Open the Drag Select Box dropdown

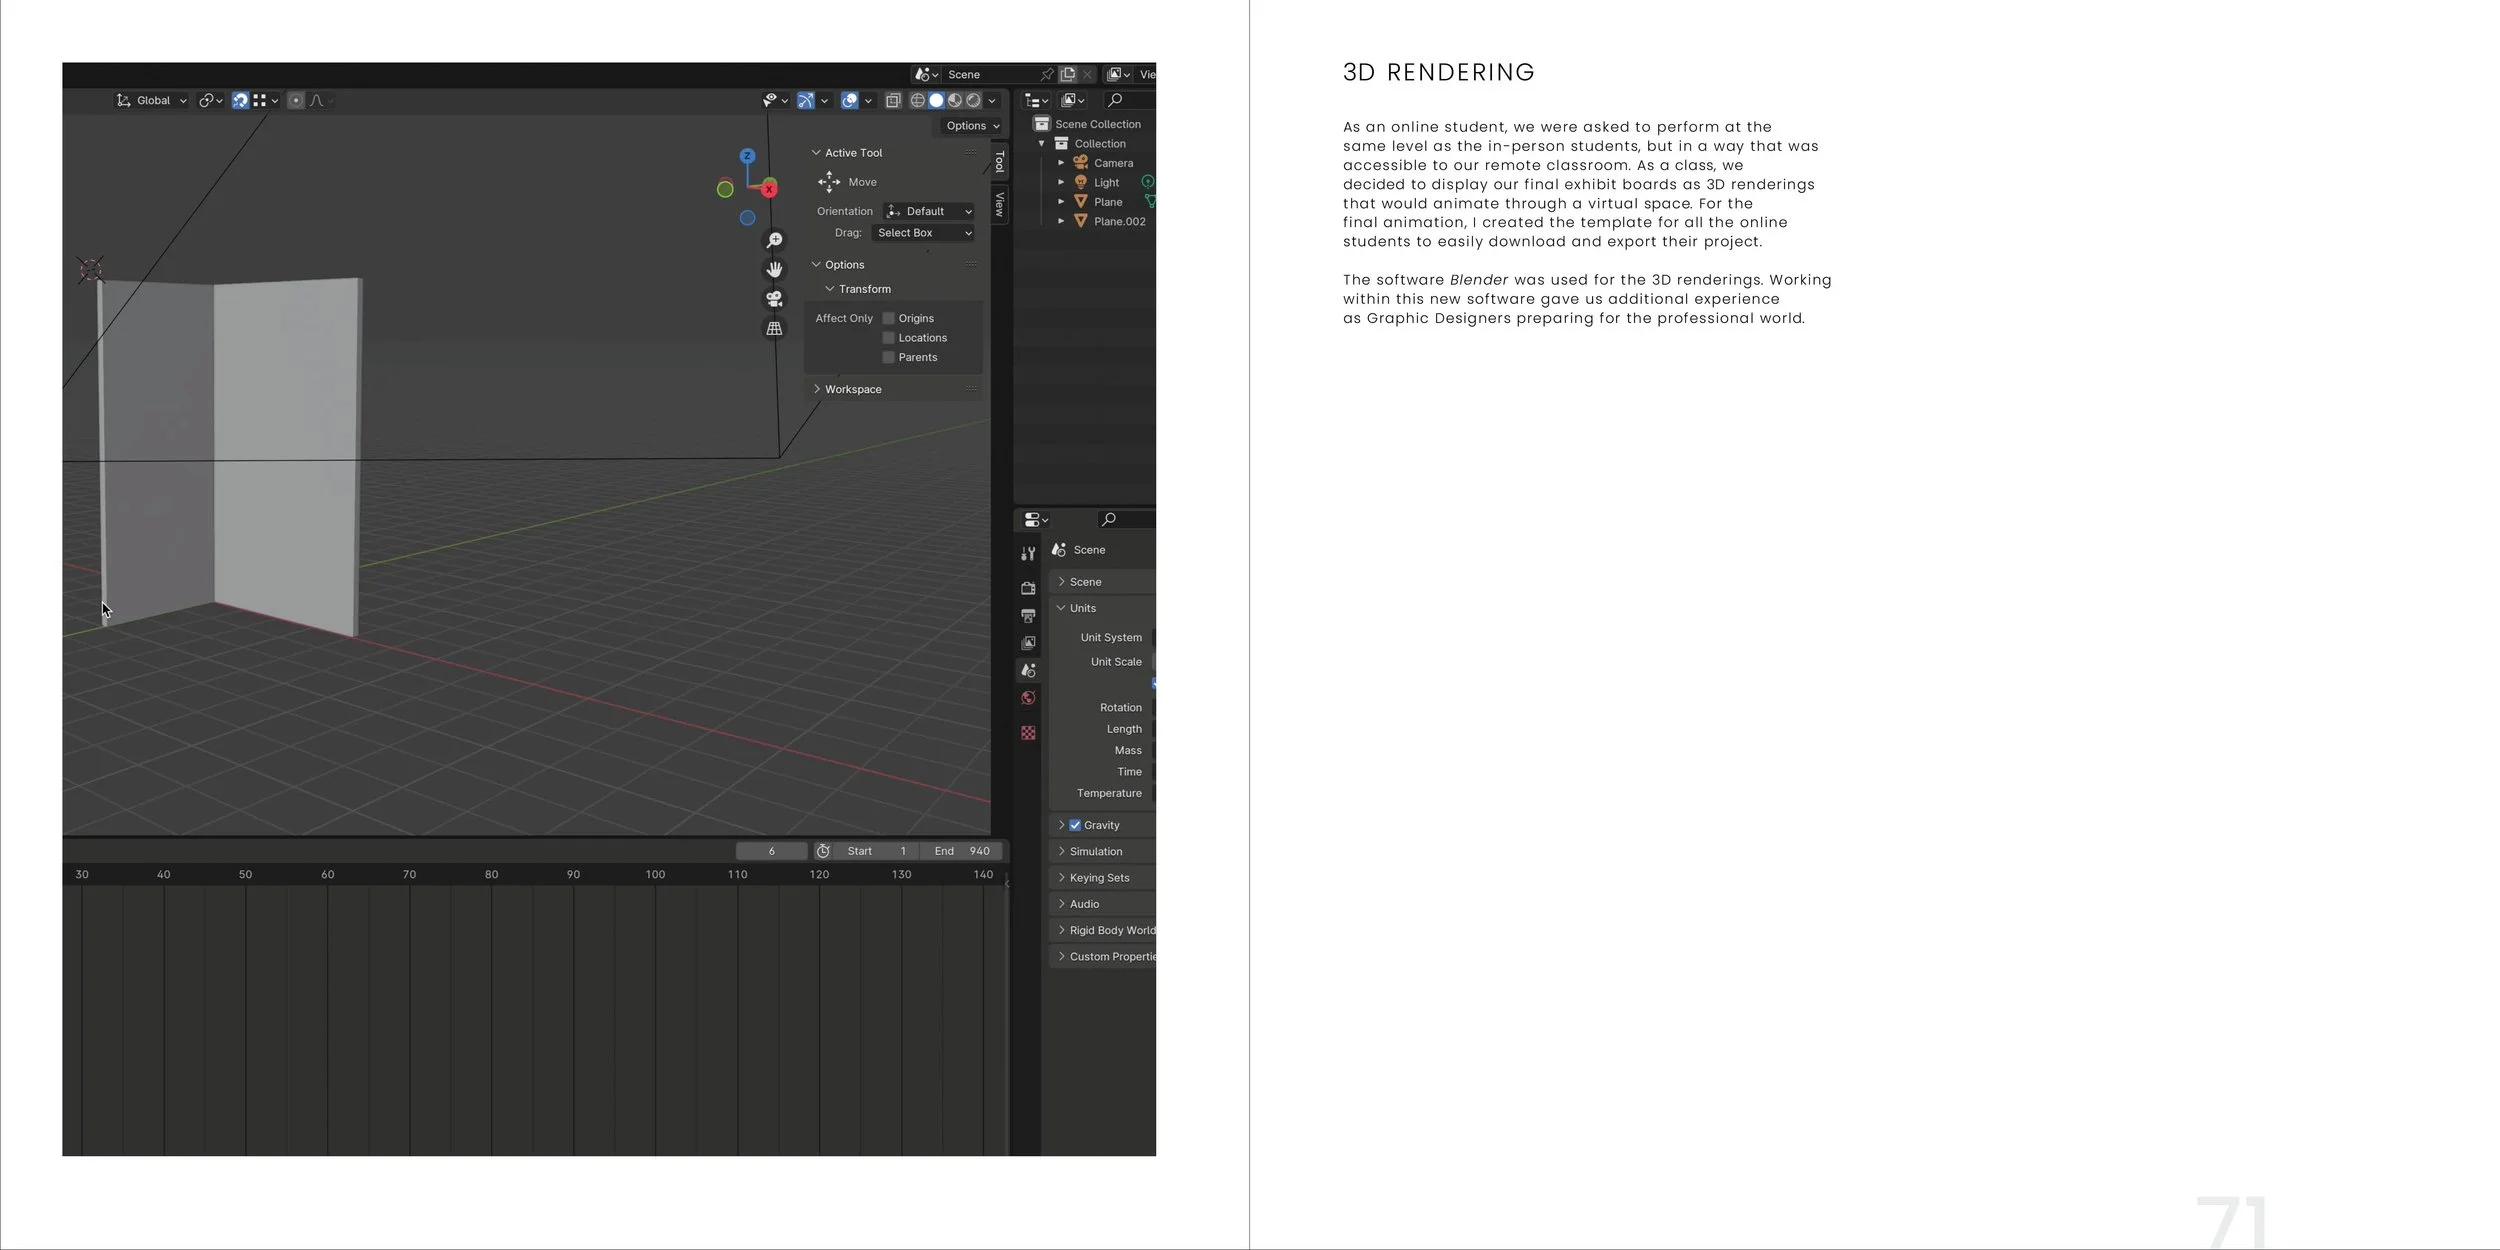[x=924, y=233]
